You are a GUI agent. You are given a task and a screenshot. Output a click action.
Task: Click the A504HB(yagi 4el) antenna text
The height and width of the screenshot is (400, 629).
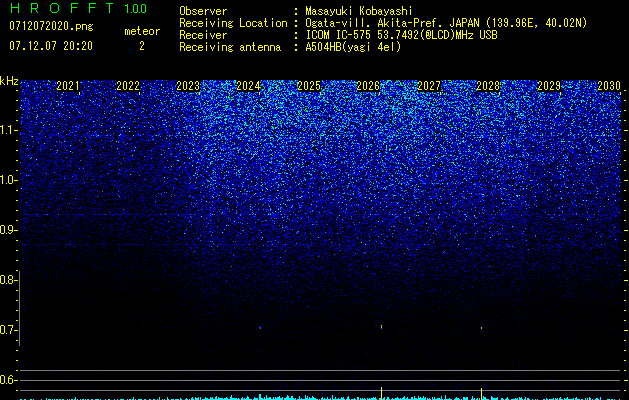tap(353, 47)
